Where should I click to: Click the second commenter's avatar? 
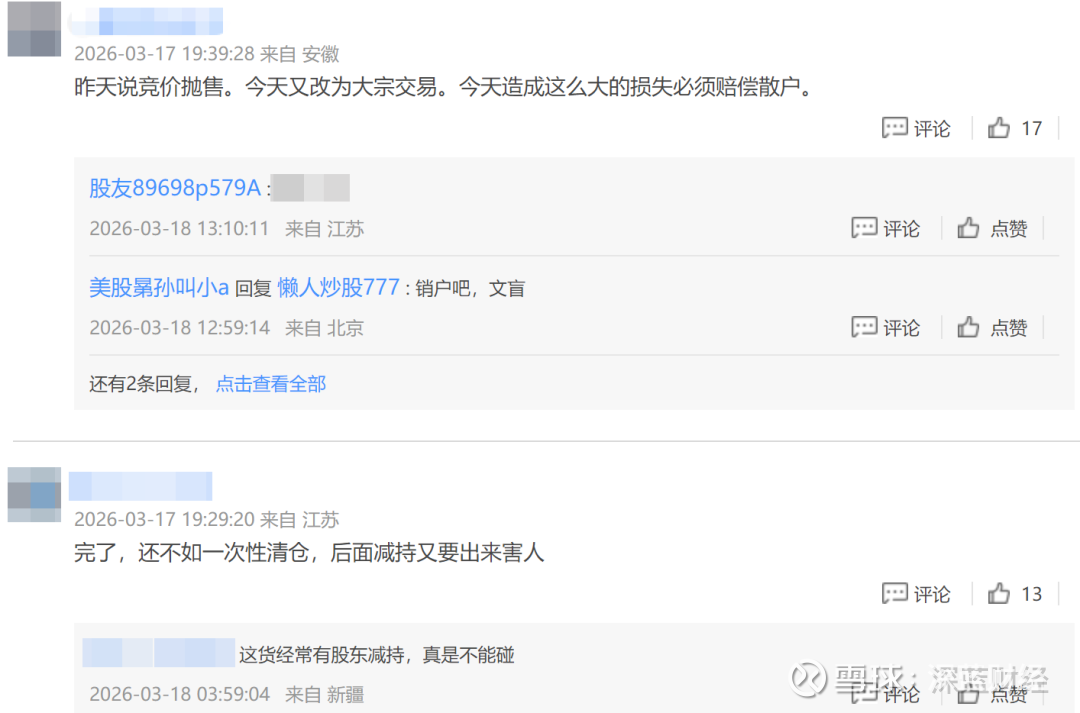click(34, 495)
